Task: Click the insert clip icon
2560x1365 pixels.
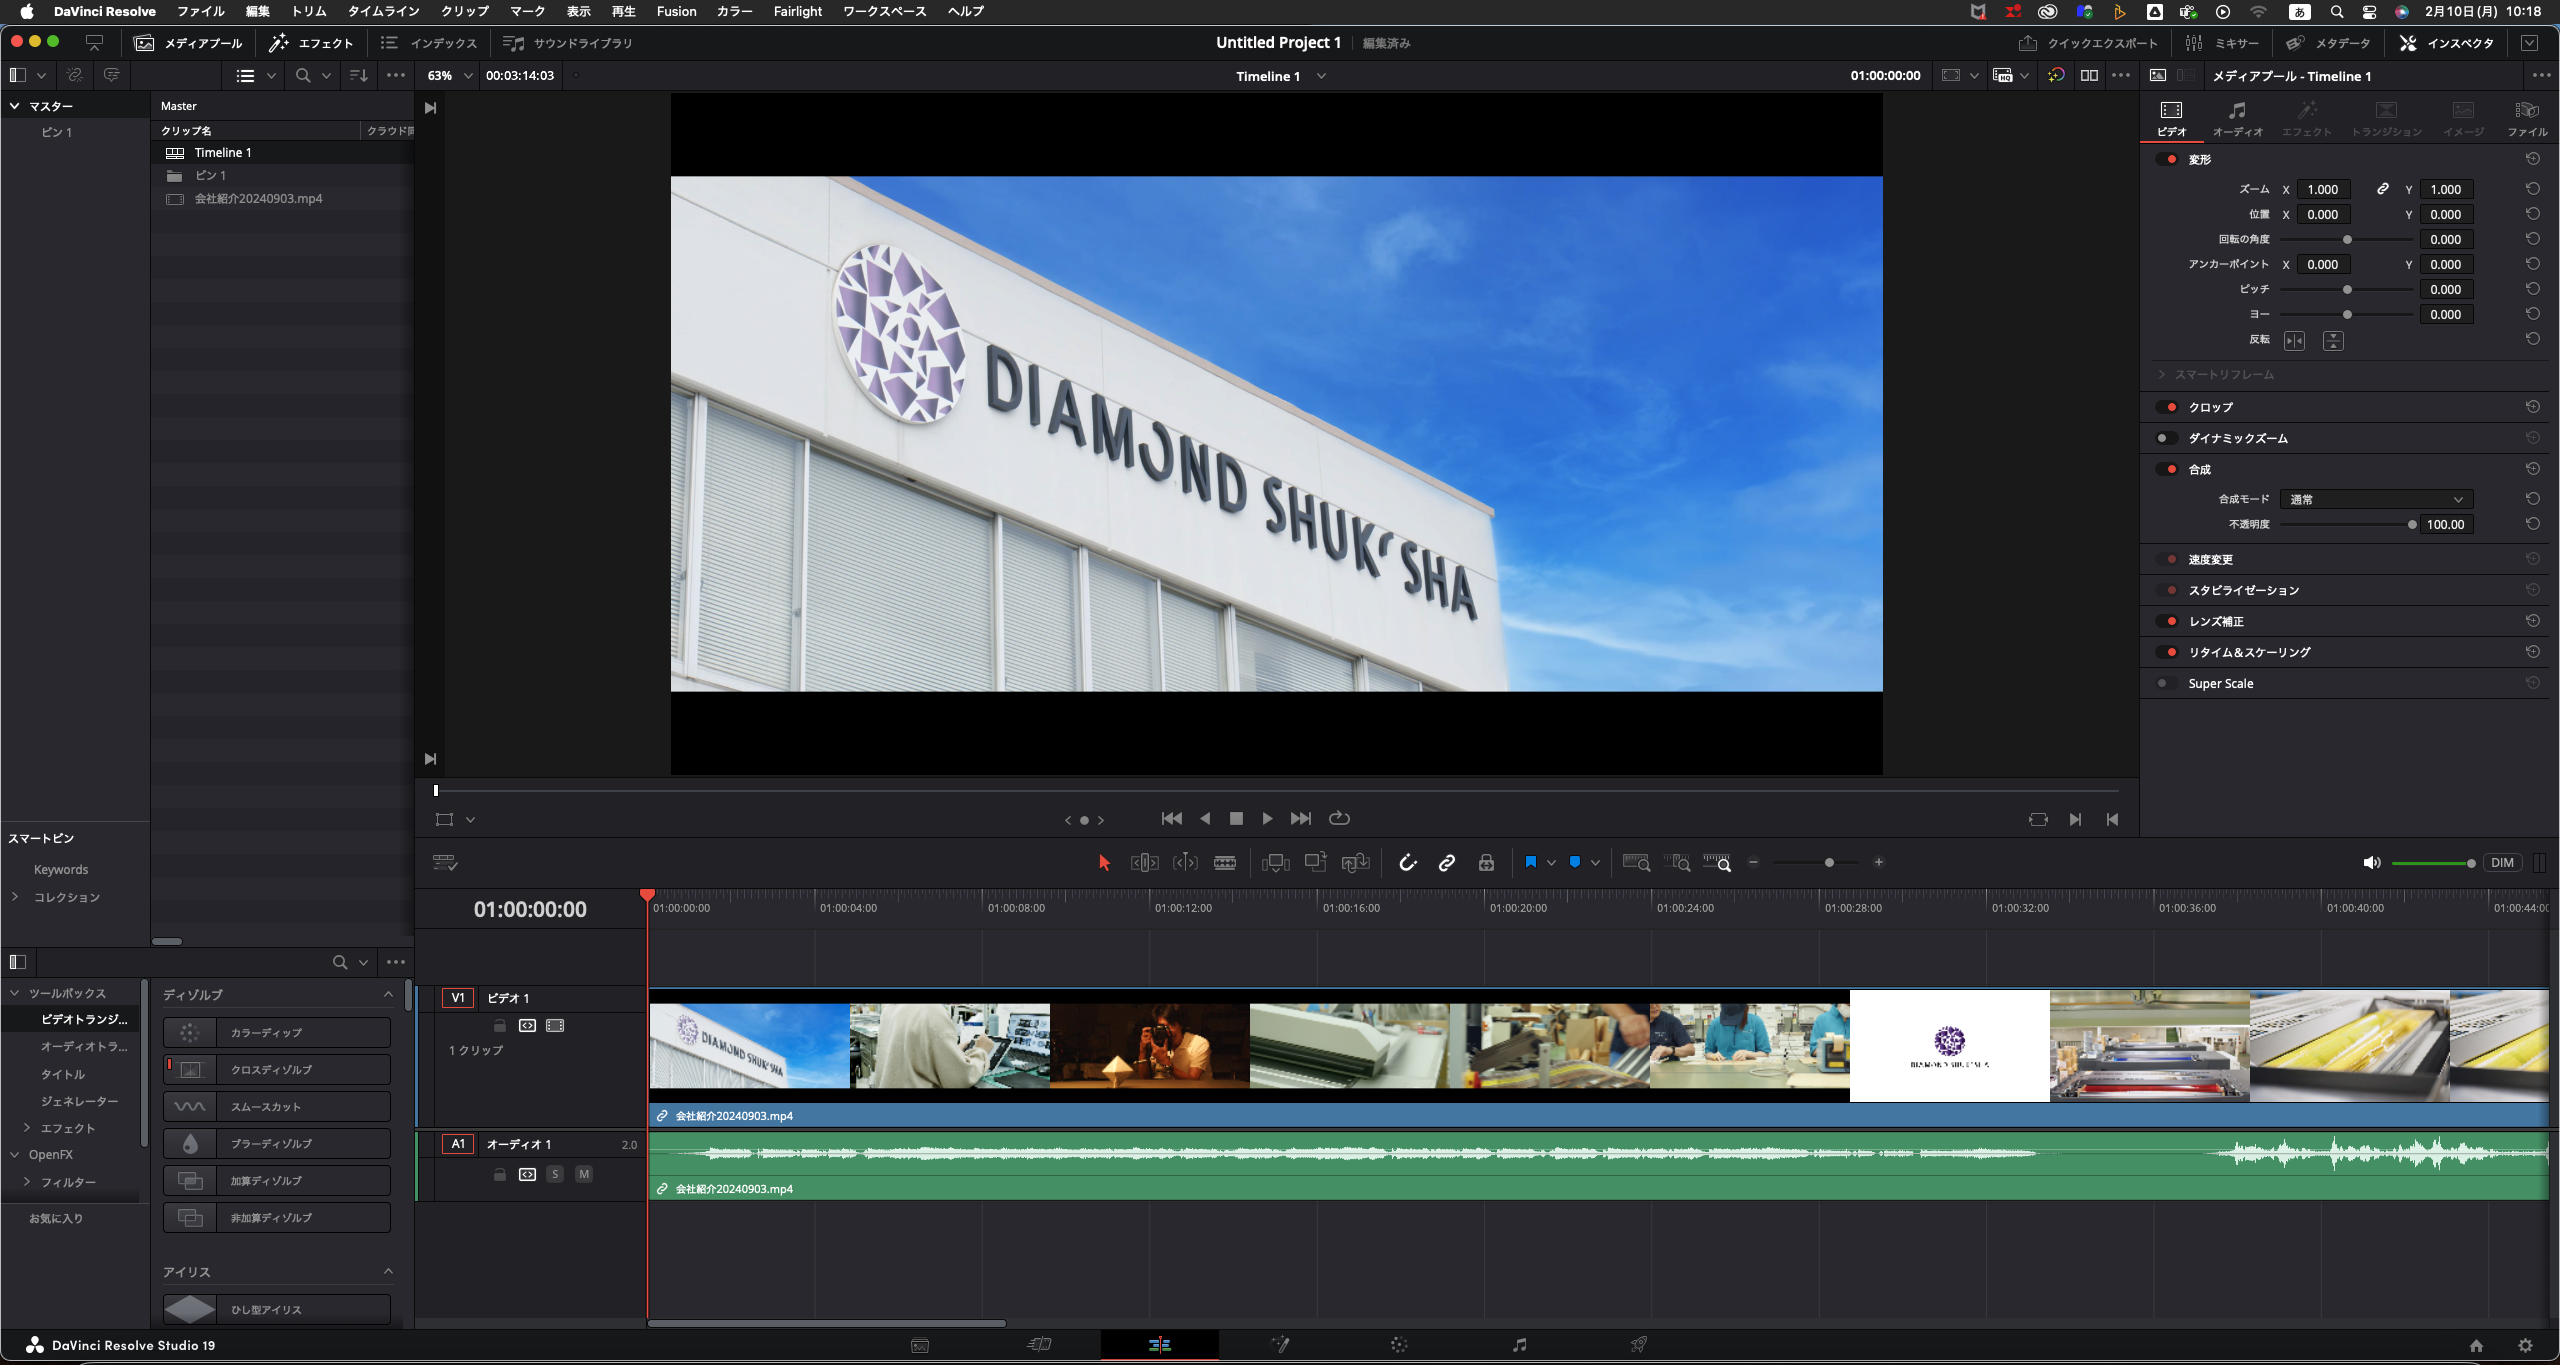Action: coord(1276,863)
